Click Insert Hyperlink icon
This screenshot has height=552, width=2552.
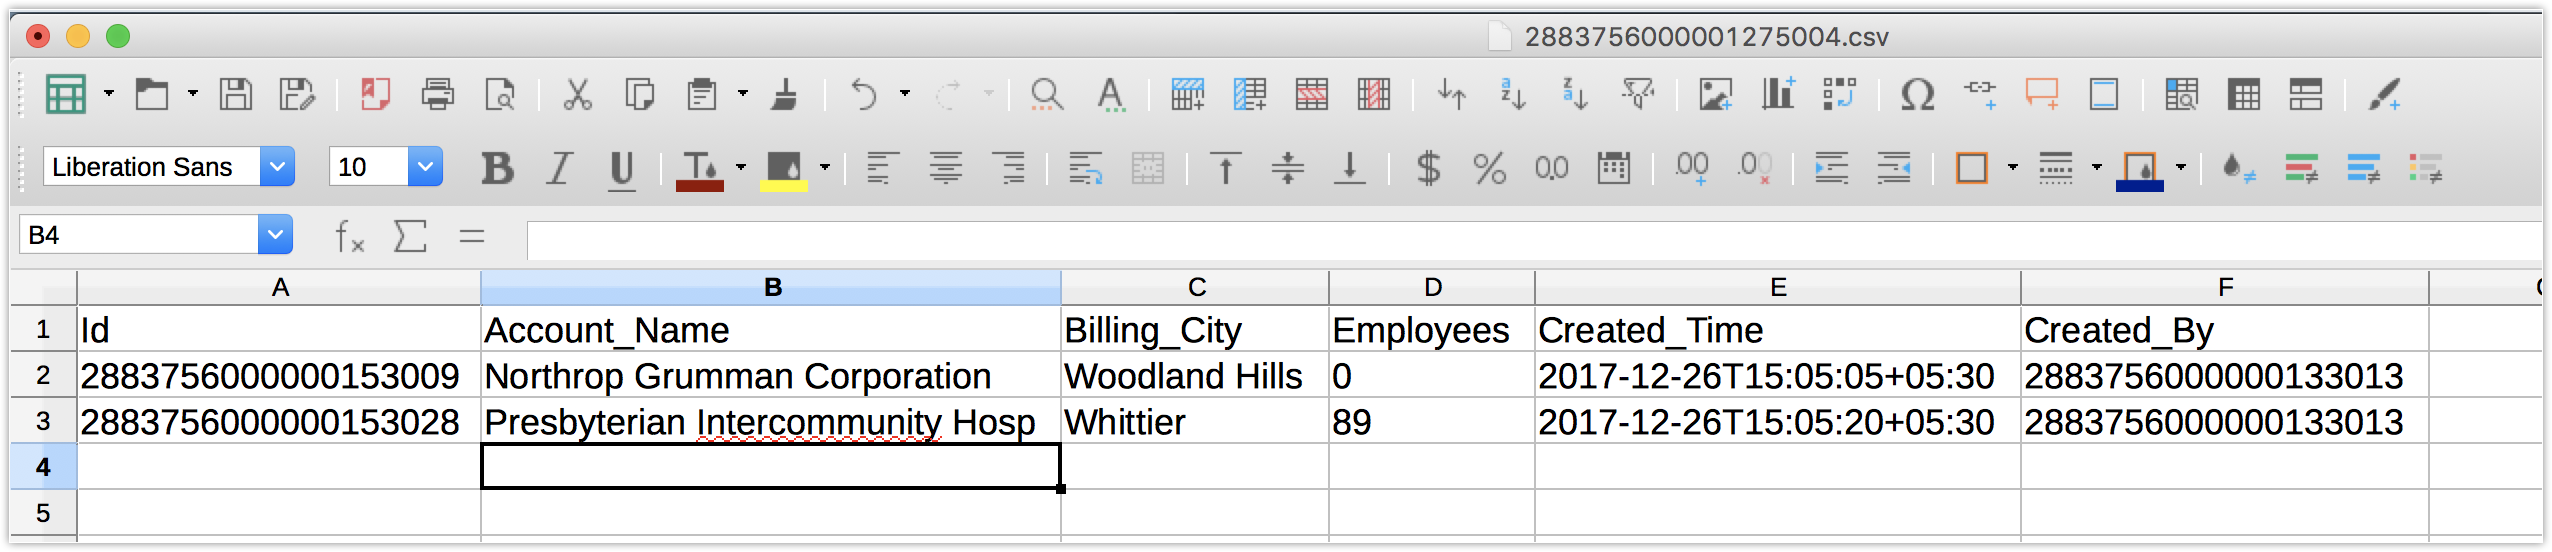pyautogui.click(x=1980, y=95)
